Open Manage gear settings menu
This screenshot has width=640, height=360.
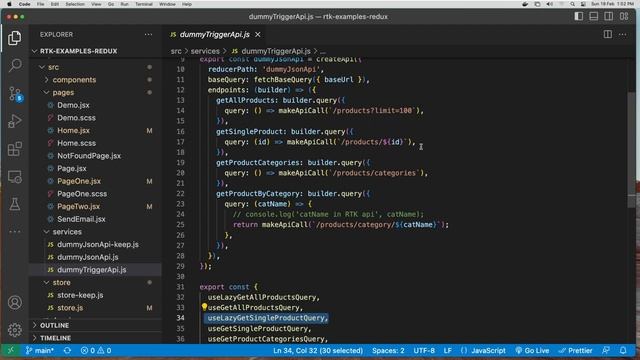point(15,330)
